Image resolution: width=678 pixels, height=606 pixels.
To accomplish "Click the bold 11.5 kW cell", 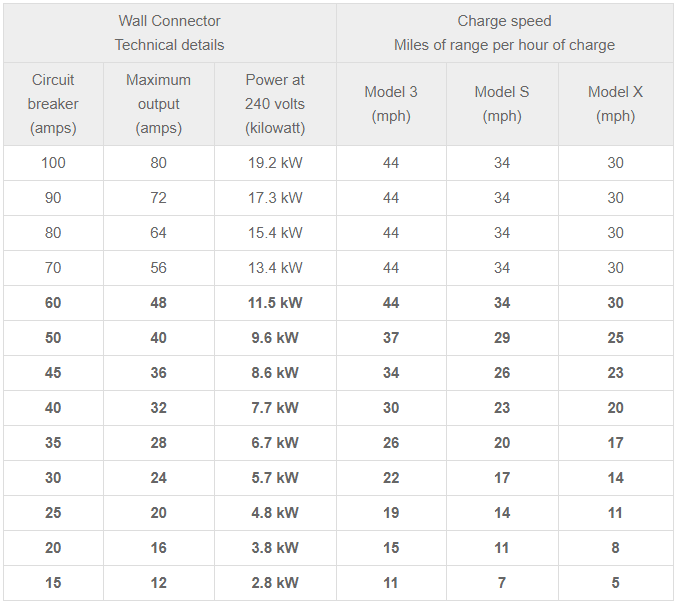I will (x=275, y=303).
